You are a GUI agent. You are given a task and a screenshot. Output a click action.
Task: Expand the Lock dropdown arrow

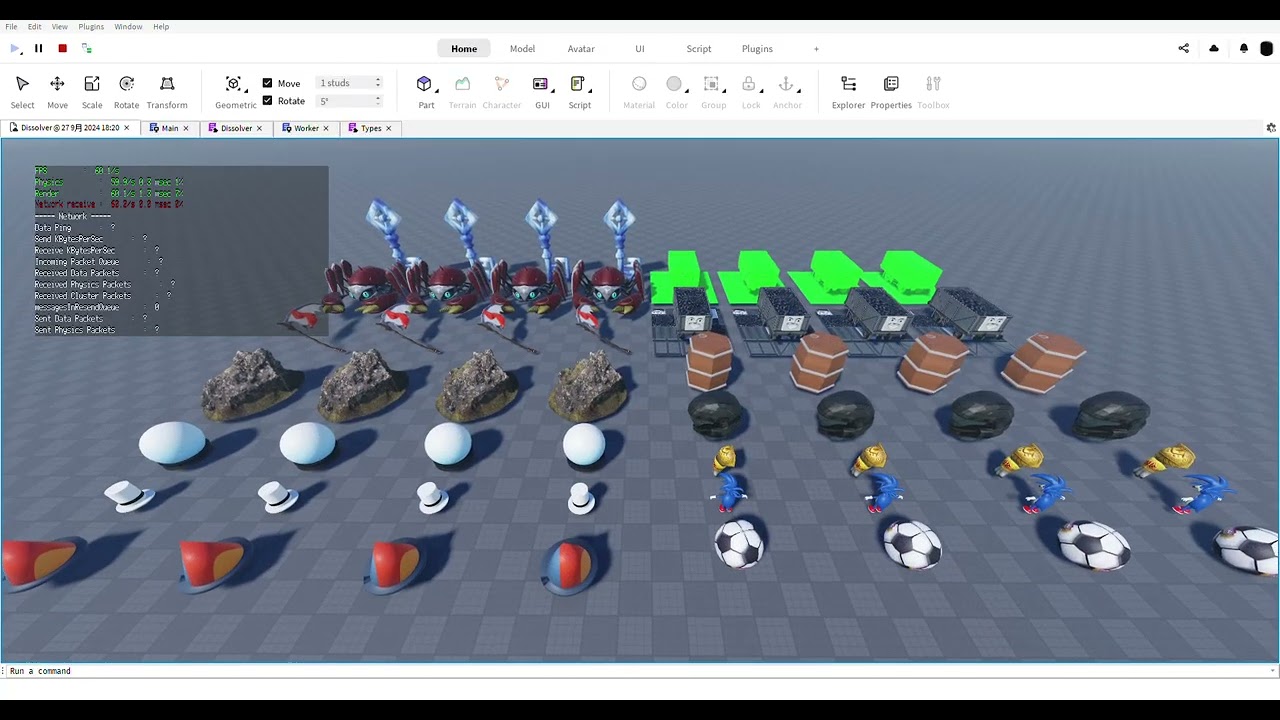click(x=760, y=92)
